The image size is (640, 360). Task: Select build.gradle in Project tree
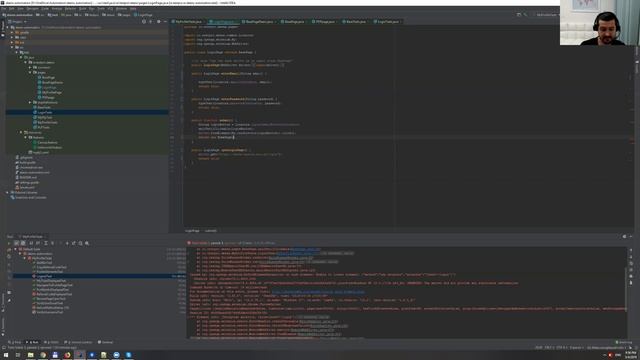point(28,162)
